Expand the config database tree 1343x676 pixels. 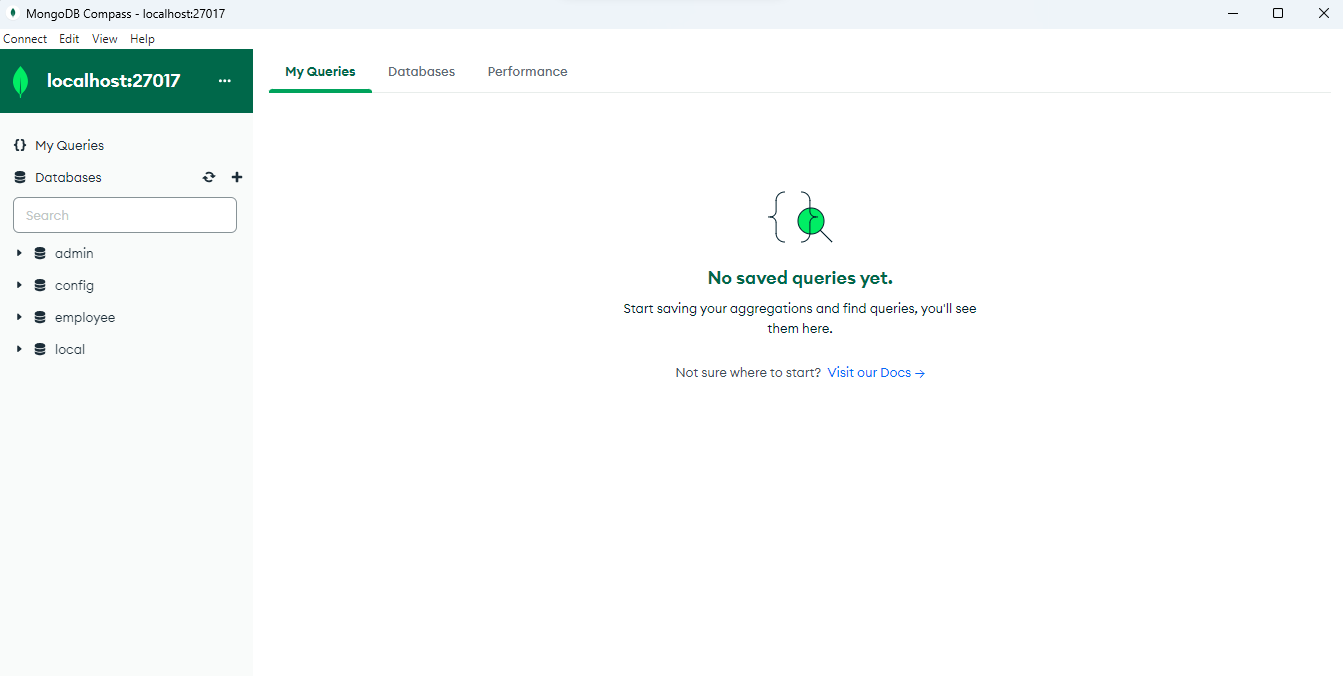[x=19, y=285]
